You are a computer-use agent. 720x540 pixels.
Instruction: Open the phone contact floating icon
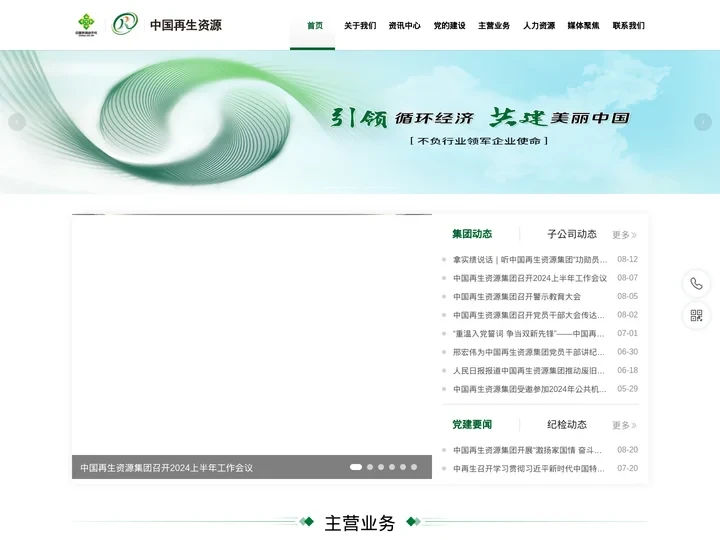click(696, 283)
